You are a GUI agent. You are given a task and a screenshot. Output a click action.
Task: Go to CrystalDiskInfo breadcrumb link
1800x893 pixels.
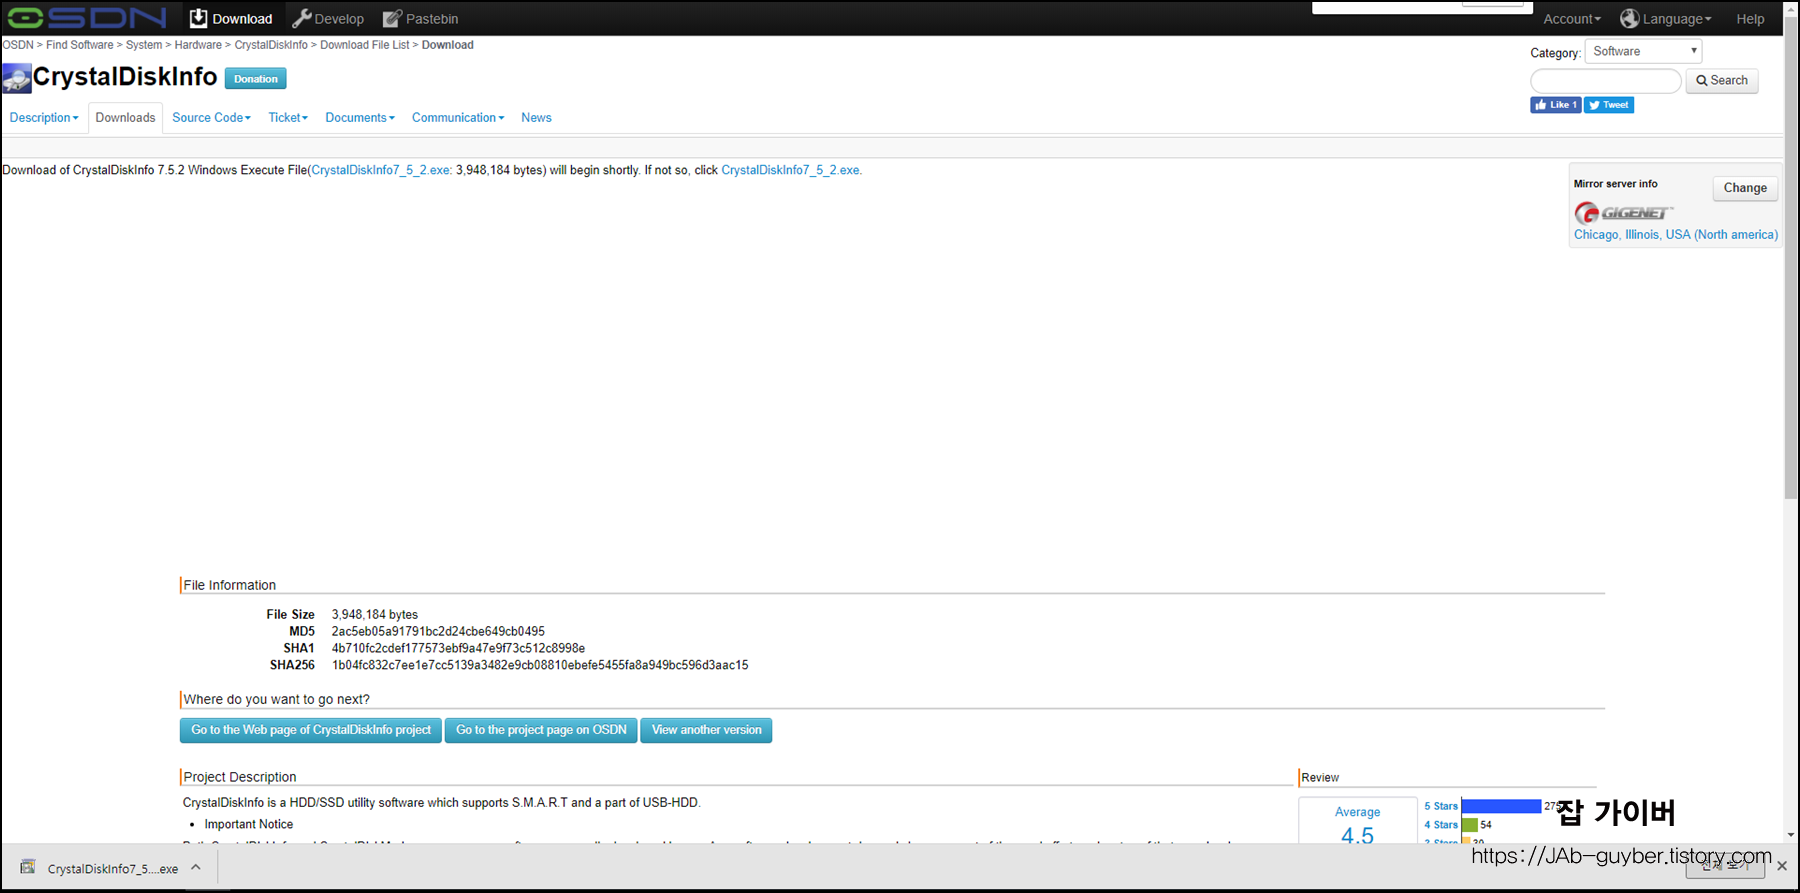point(271,45)
